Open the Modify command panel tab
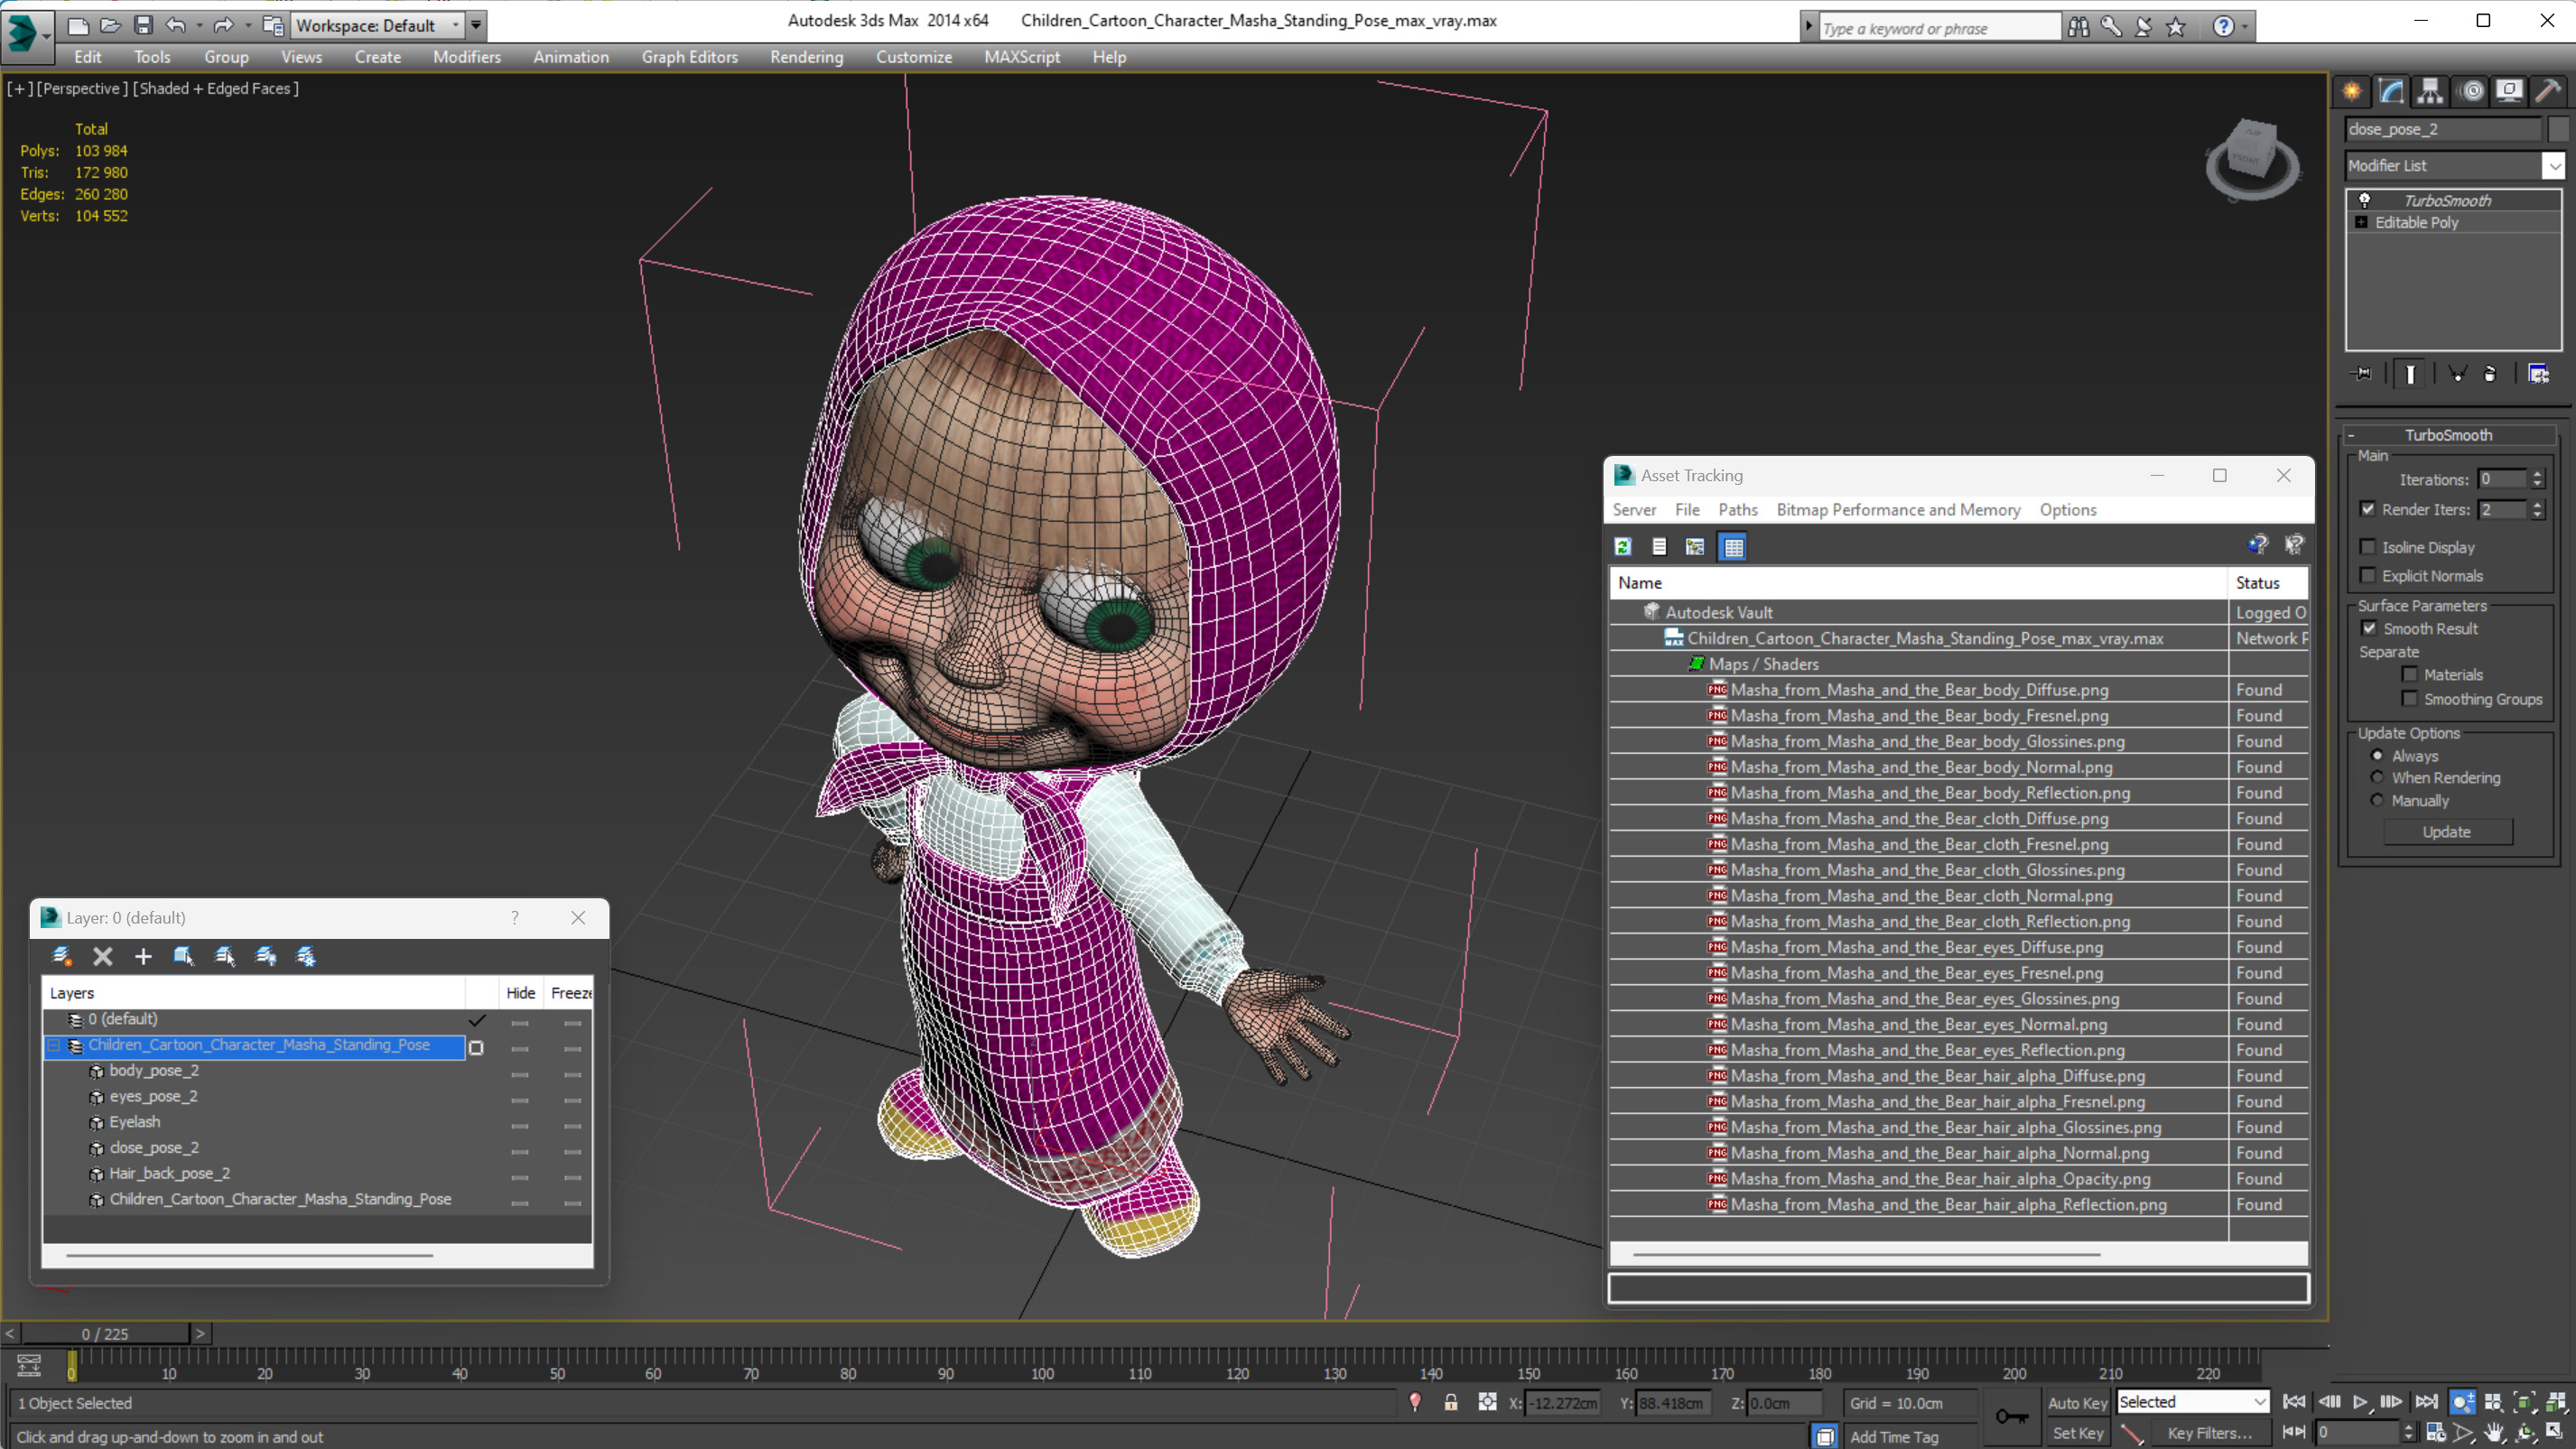2576x1449 pixels. [x=2391, y=91]
